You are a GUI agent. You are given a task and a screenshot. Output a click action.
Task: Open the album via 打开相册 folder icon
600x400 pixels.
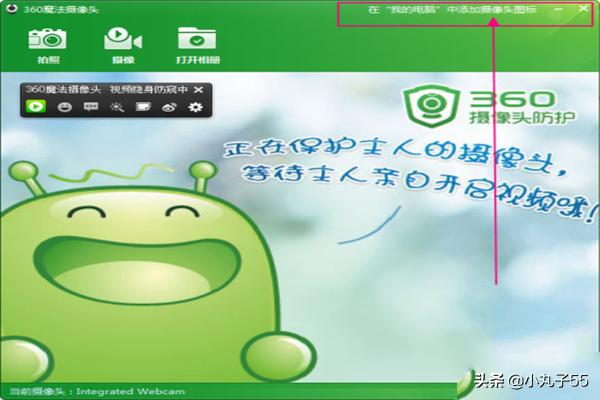(x=197, y=38)
